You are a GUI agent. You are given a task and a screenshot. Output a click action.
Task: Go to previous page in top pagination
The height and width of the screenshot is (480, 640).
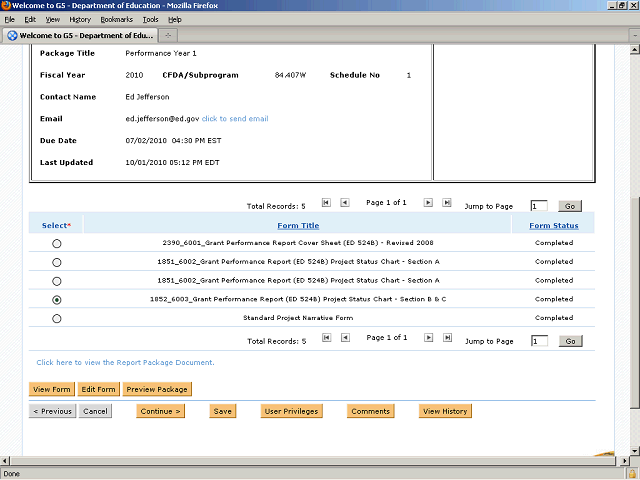coord(344,202)
